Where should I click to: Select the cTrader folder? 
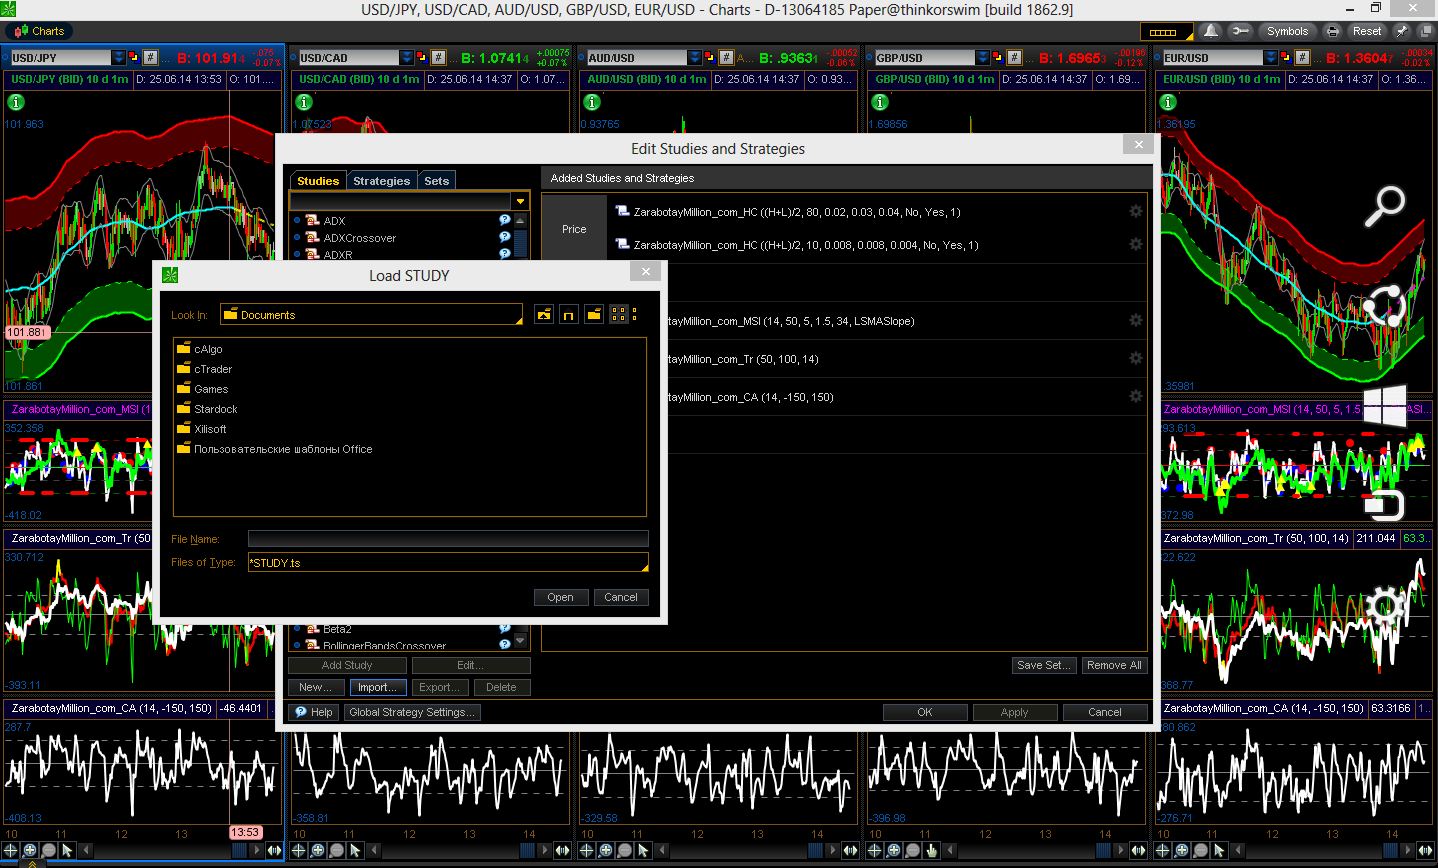204,369
